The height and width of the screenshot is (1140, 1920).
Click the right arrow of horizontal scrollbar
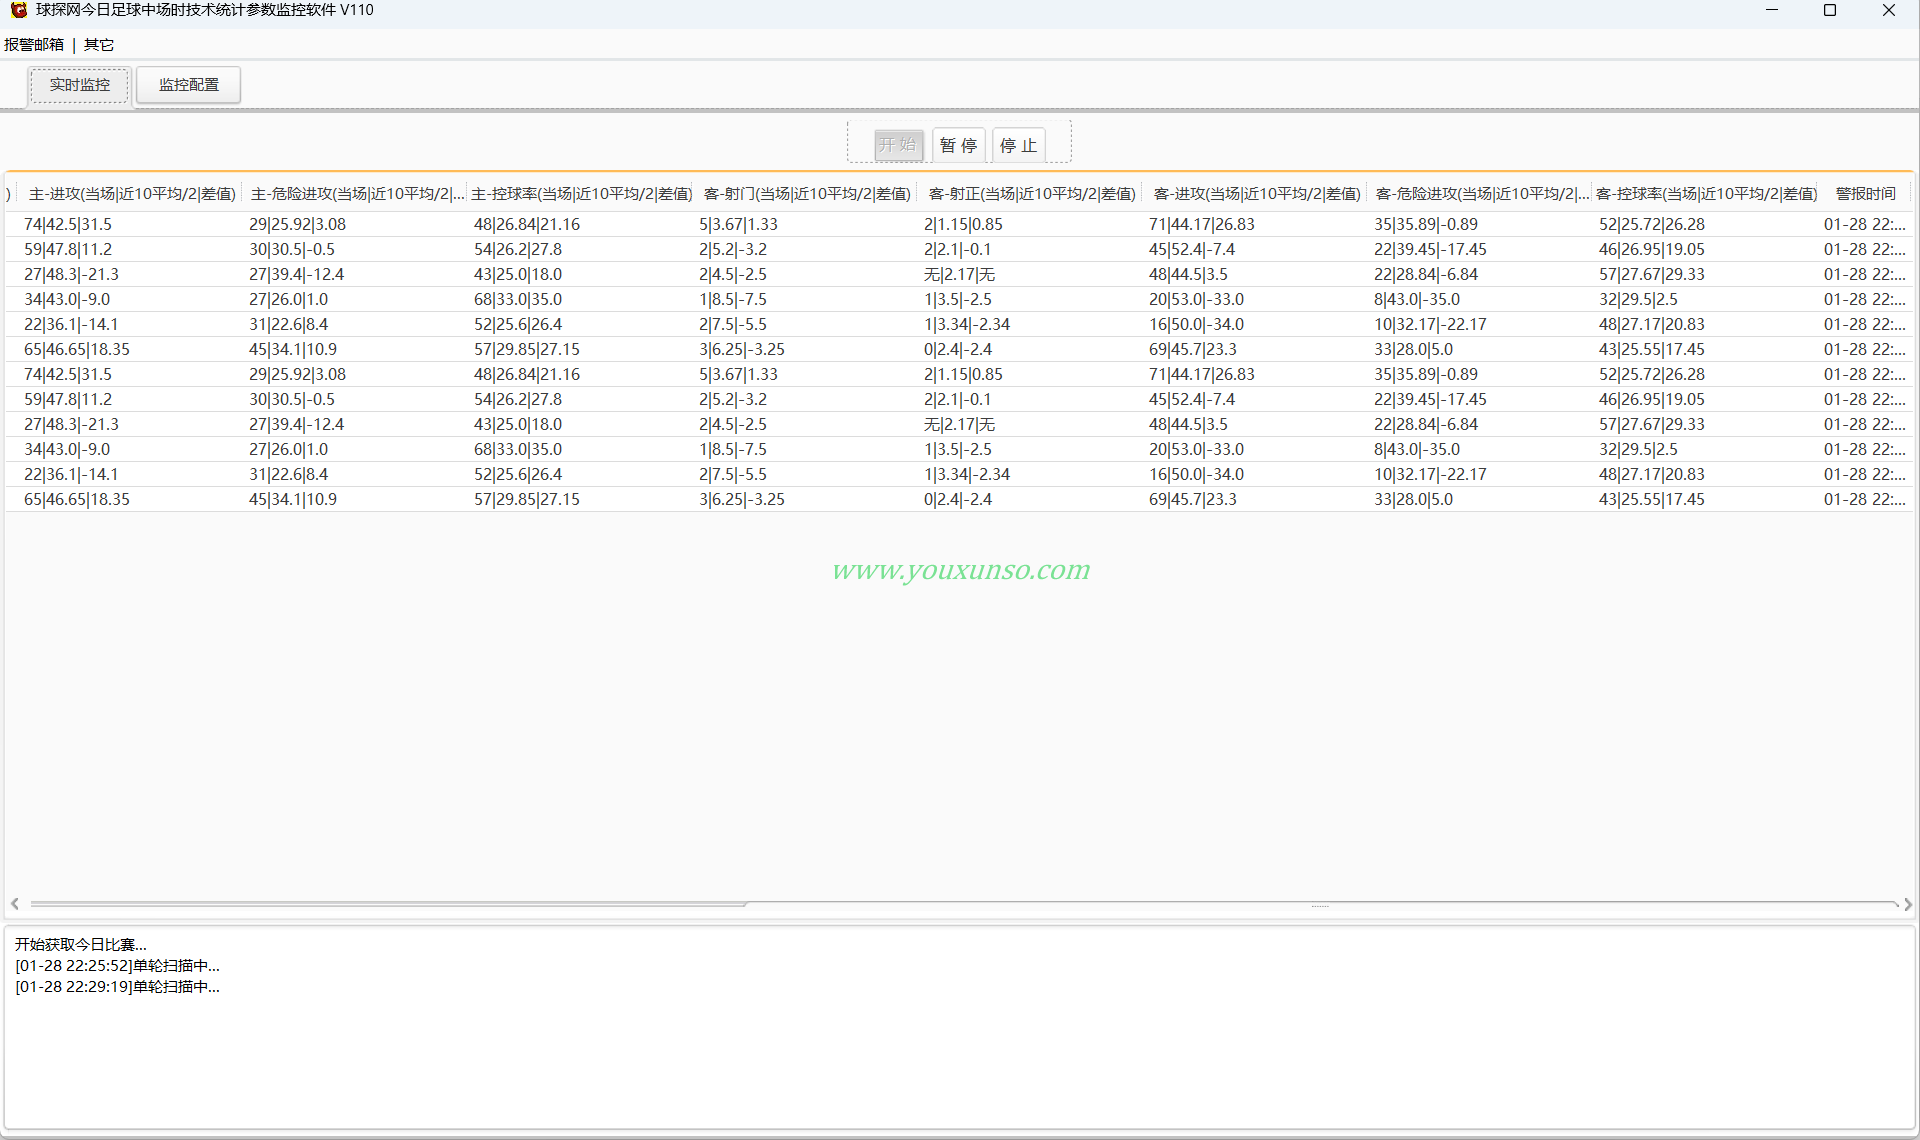1908,904
